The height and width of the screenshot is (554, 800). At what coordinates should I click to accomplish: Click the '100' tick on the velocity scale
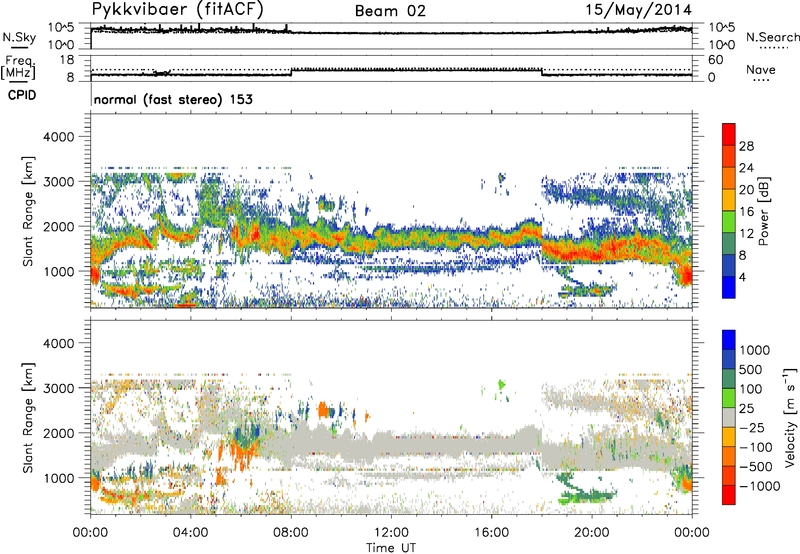click(751, 389)
